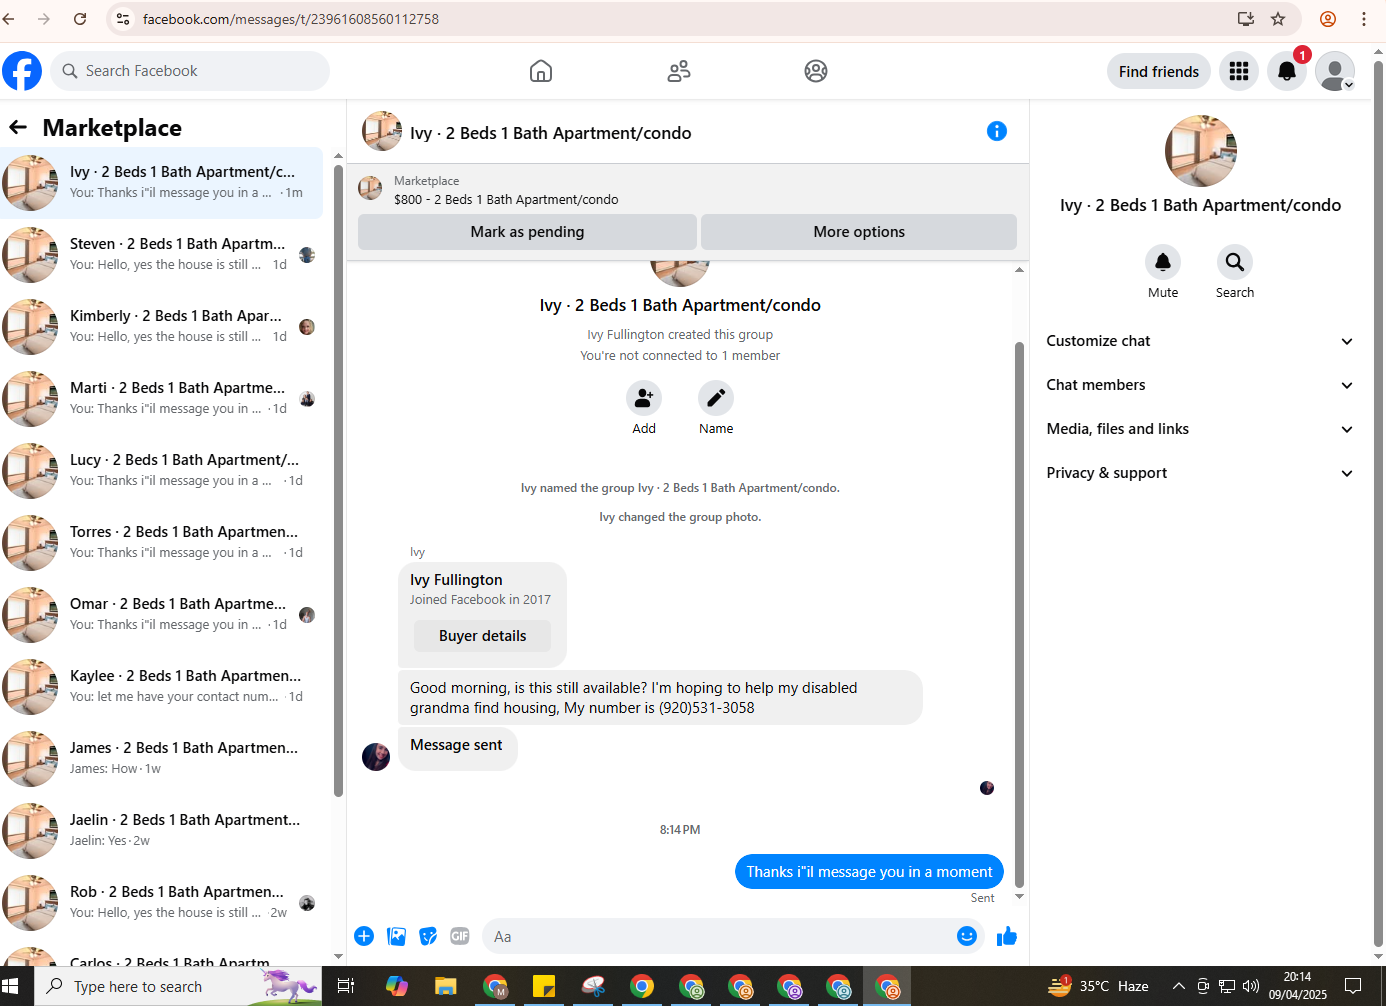
Task: Click the More options button
Action: [x=859, y=232]
